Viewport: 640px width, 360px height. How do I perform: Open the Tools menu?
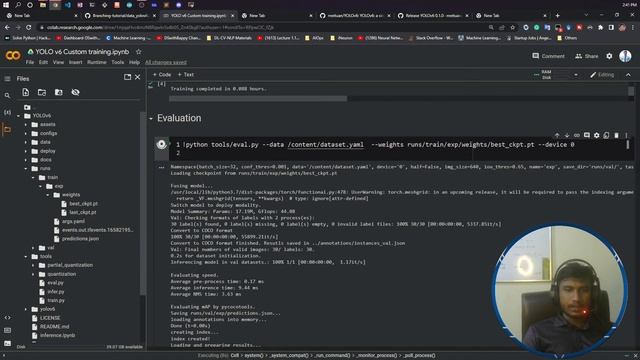point(118,62)
